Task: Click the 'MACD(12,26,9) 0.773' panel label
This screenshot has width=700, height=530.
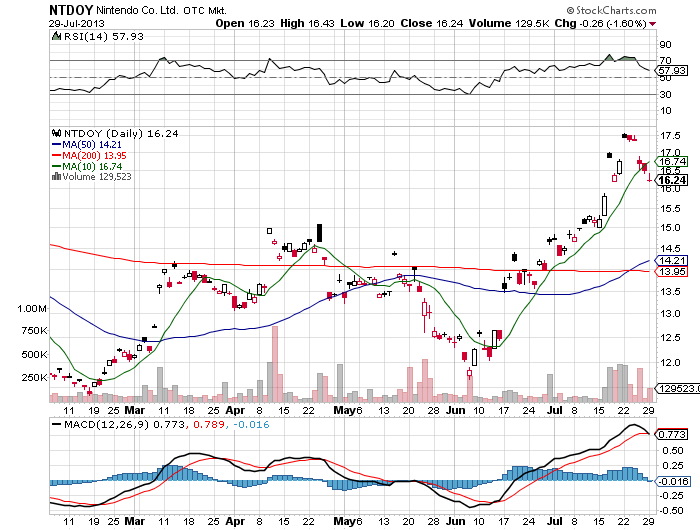Action: click(124, 424)
